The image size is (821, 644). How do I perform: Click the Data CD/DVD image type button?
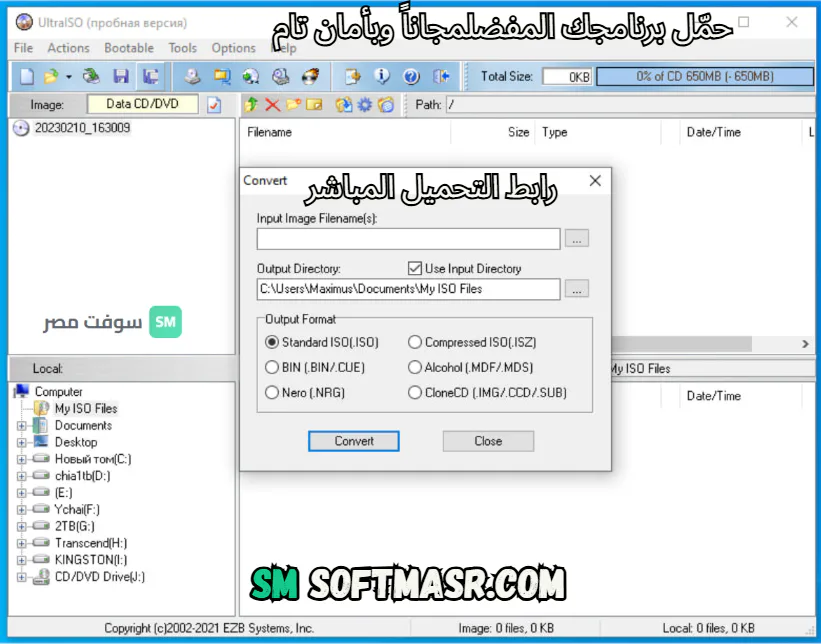click(x=142, y=104)
